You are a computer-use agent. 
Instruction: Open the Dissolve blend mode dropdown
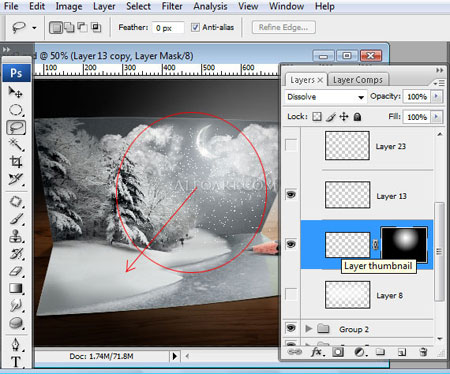click(x=325, y=97)
